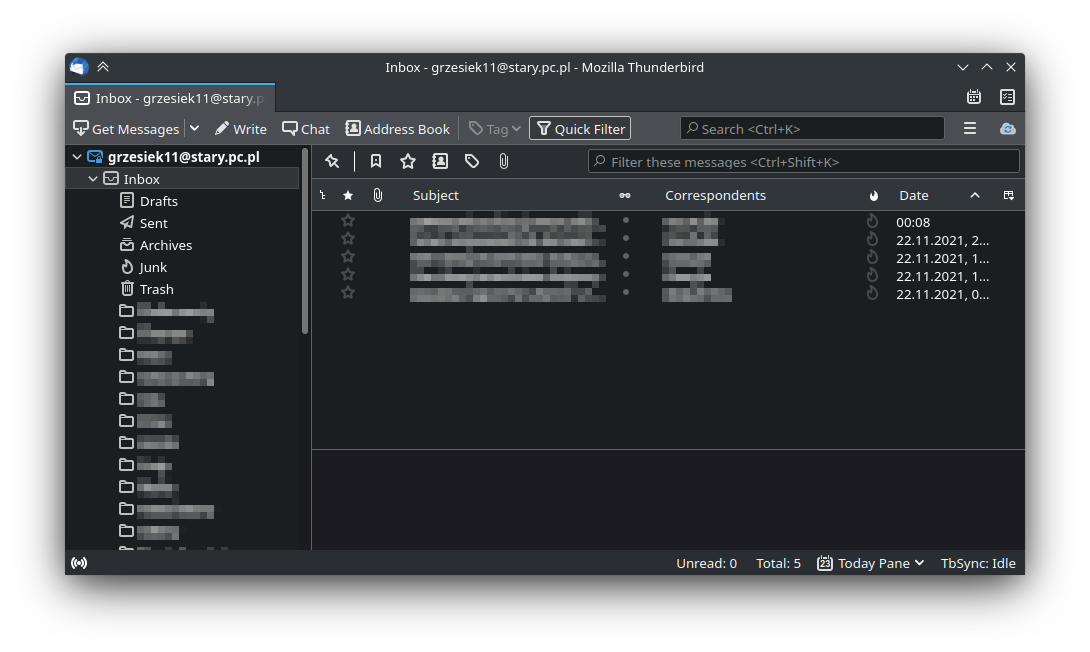The height and width of the screenshot is (652, 1090).
Task: Open the Get Messages dropdown arrow
Action: pyautogui.click(x=195, y=129)
